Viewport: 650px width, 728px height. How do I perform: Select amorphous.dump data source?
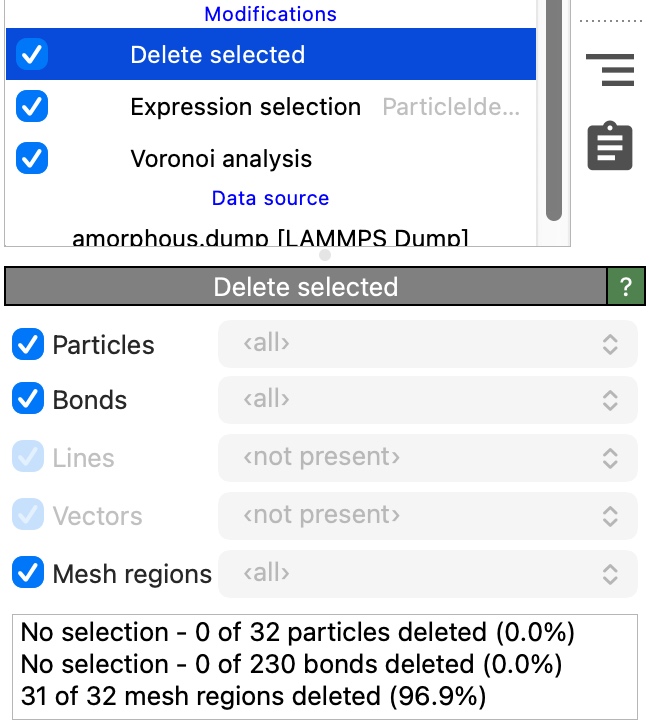[x=270, y=237]
